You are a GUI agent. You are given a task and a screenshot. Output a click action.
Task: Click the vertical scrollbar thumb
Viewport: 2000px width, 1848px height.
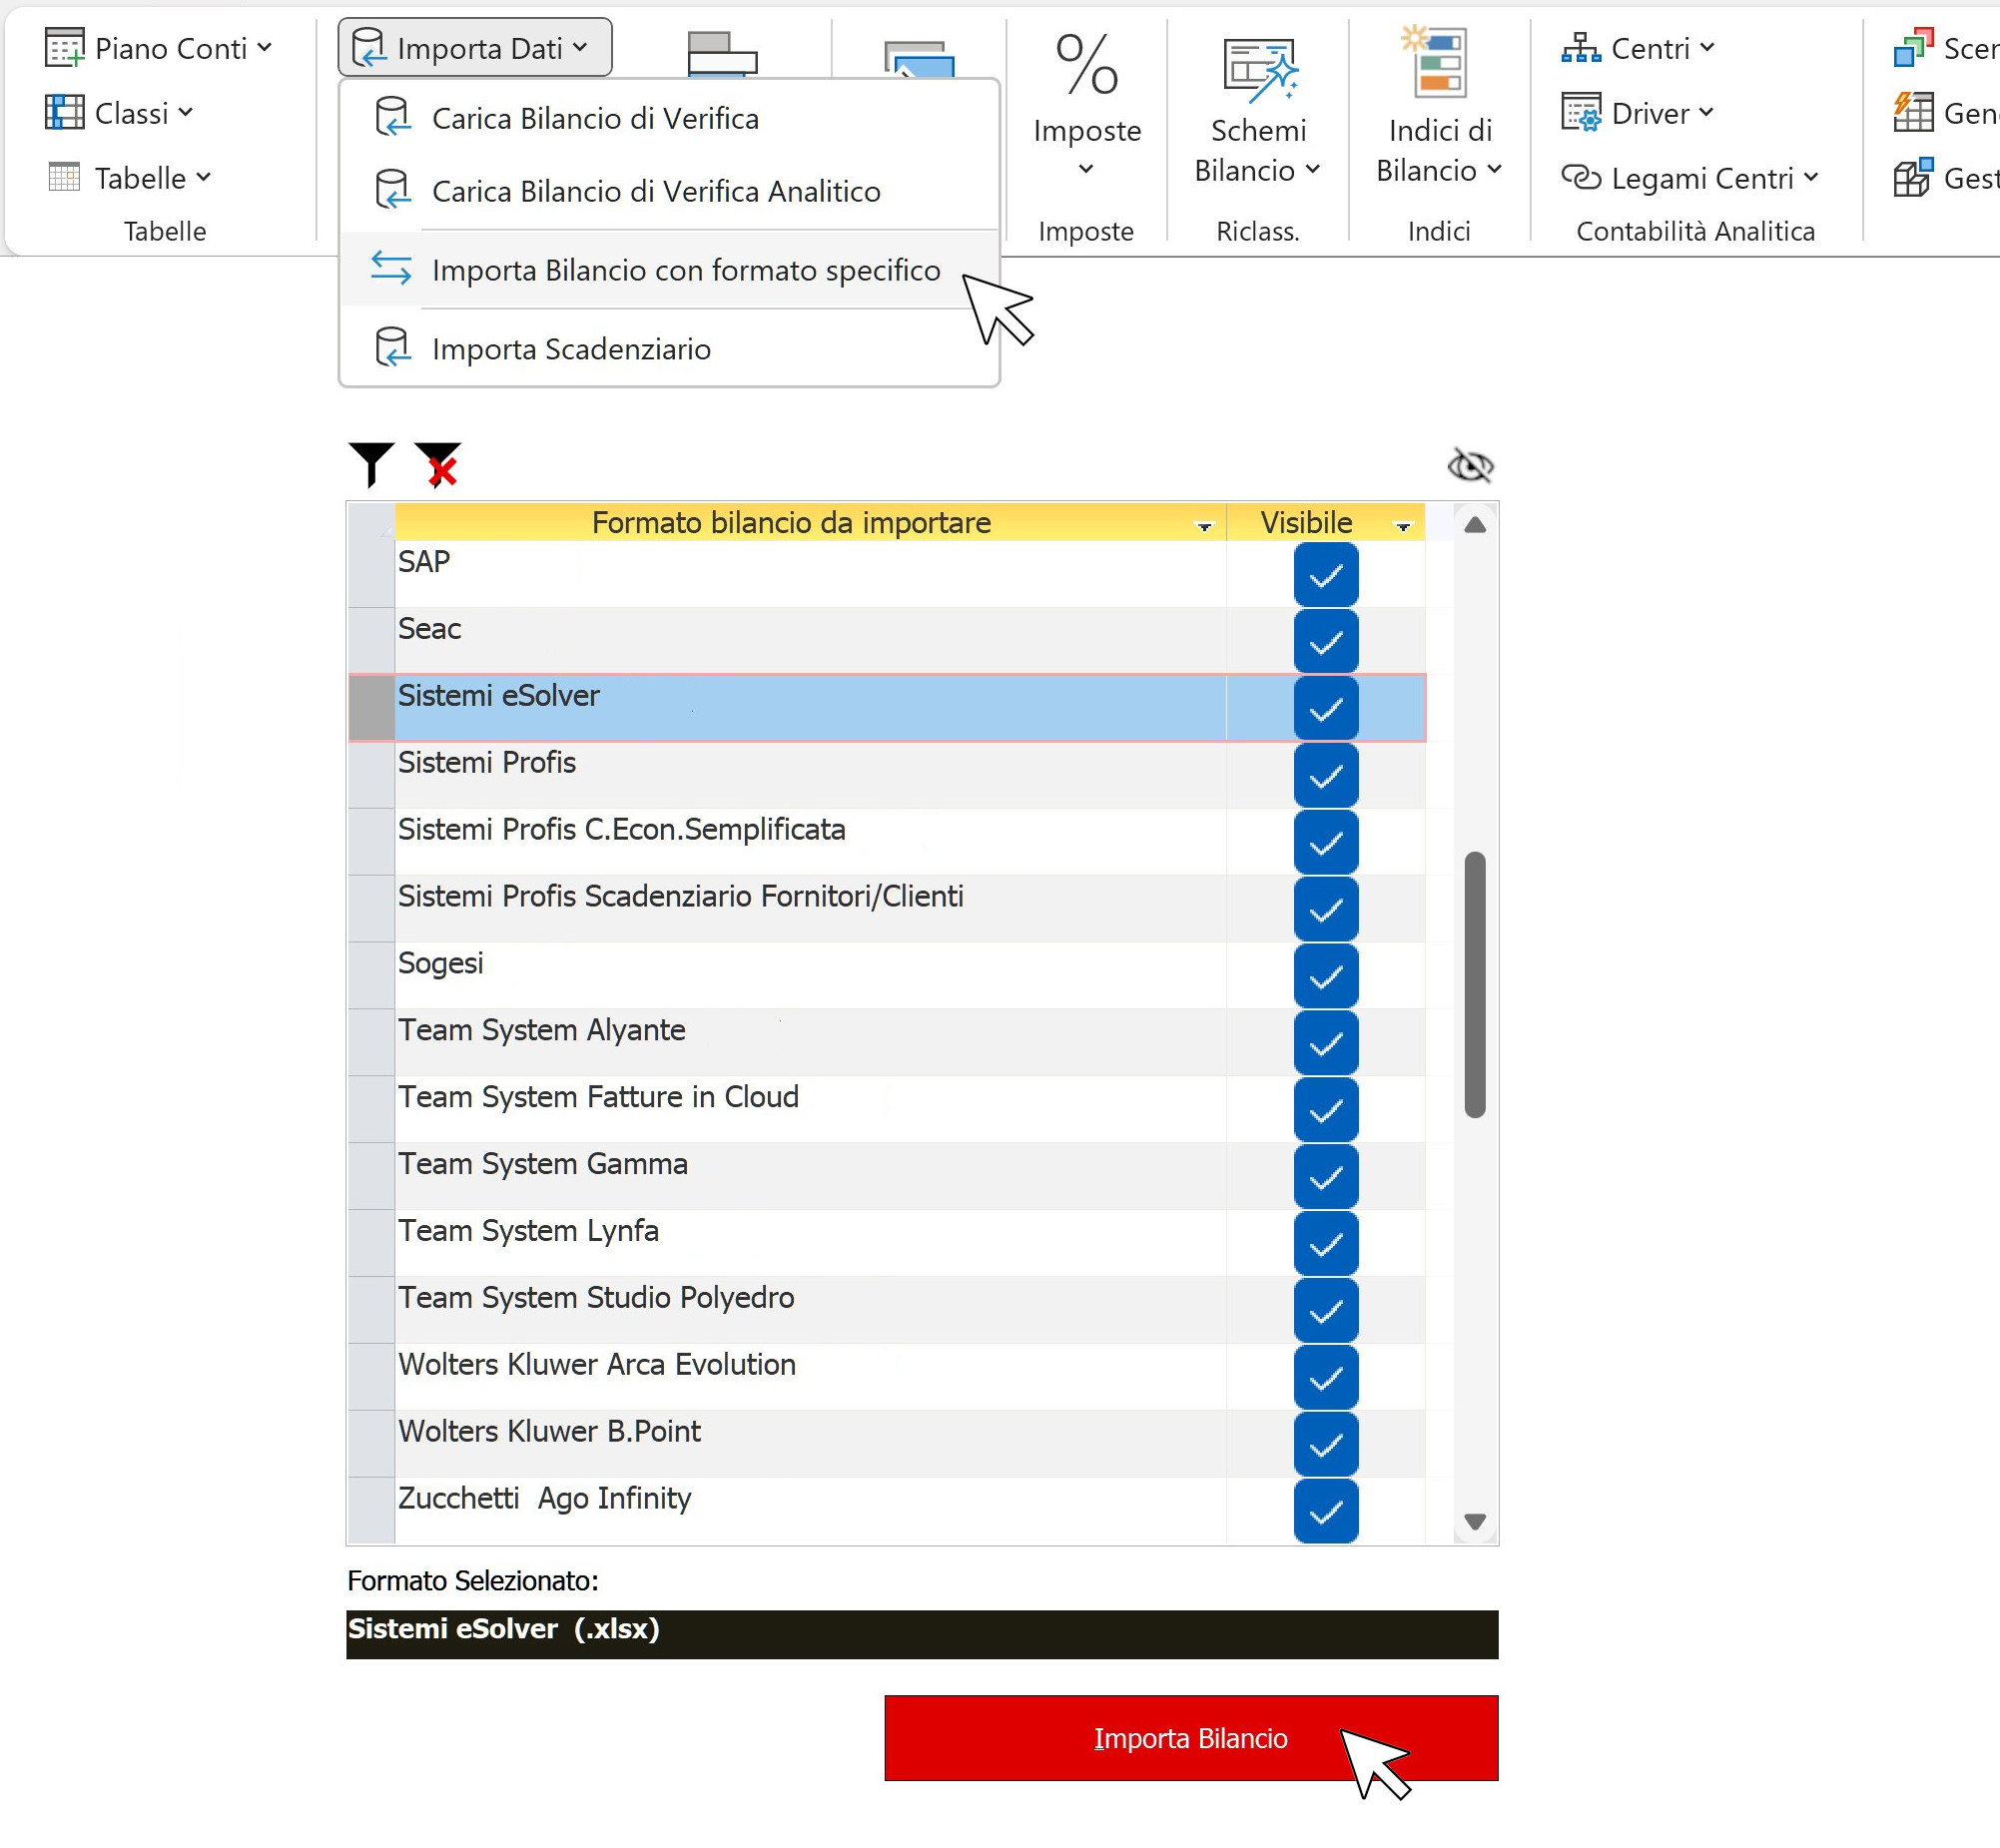1474,984
